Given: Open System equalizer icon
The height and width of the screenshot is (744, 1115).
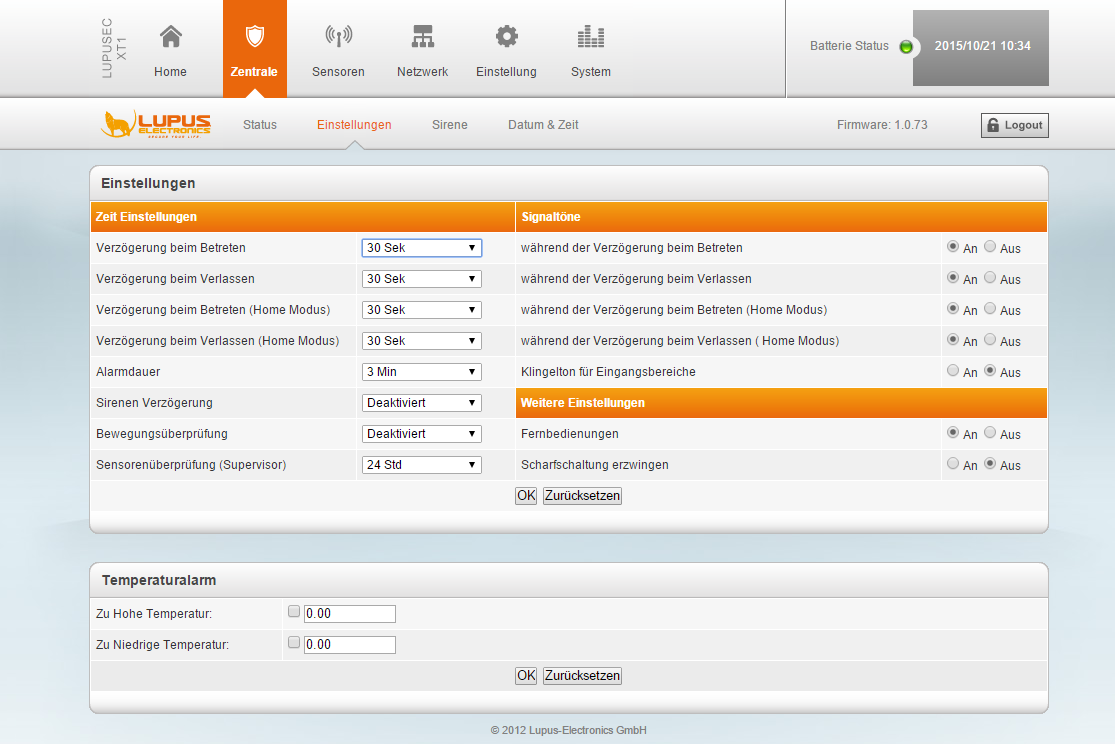Looking at the screenshot, I should click(x=591, y=38).
